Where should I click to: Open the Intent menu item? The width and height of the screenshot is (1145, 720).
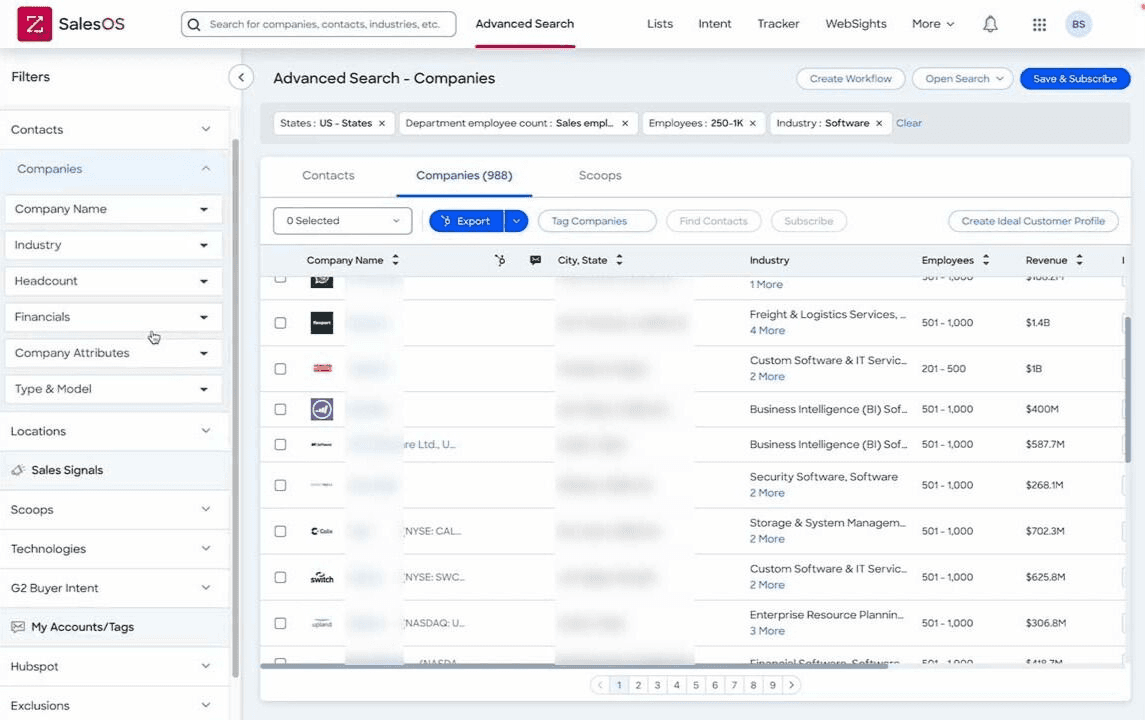[714, 24]
